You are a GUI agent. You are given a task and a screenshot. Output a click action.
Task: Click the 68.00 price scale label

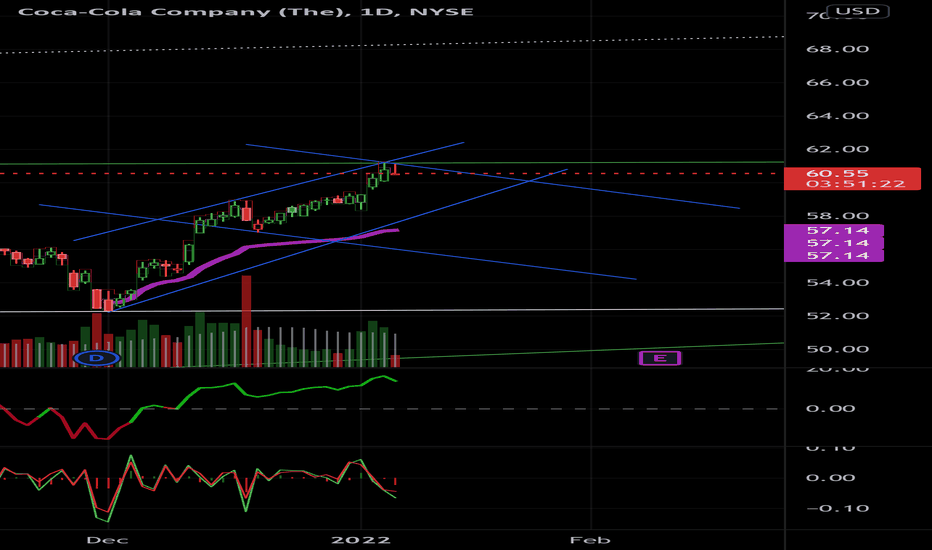click(837, 49)
